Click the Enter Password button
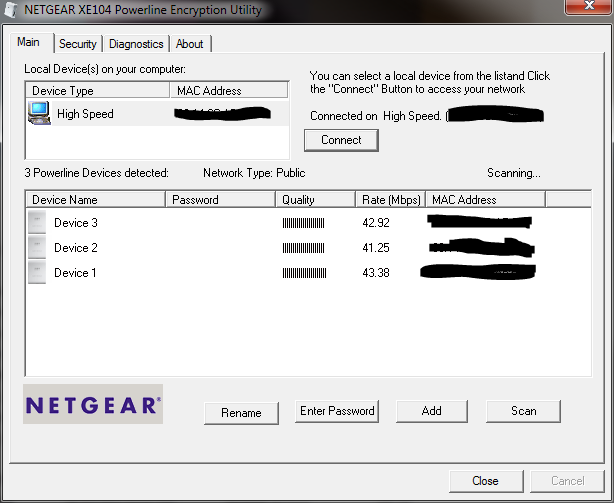This screenshot has width=614, height=503. [337, 411]
